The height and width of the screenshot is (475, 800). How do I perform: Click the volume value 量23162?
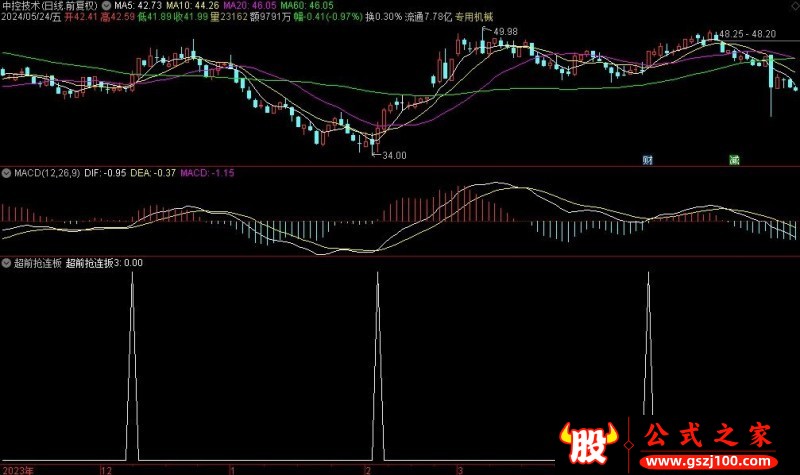point(229,17)
